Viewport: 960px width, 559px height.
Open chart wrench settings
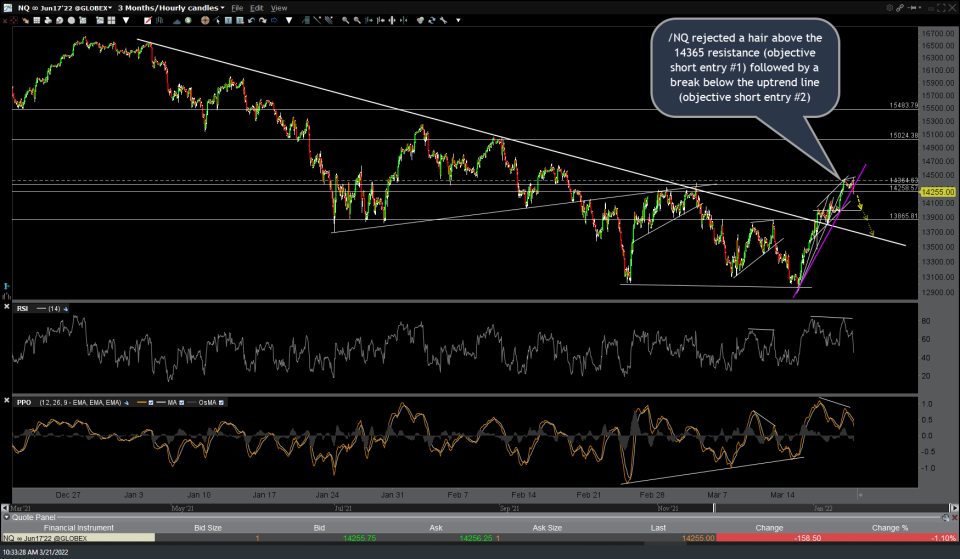(x=443, y=20)
